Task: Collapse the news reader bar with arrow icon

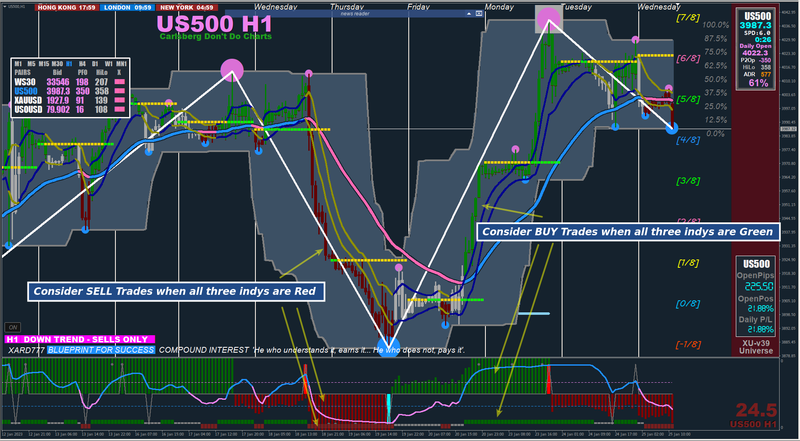Action: coord(468,14)
